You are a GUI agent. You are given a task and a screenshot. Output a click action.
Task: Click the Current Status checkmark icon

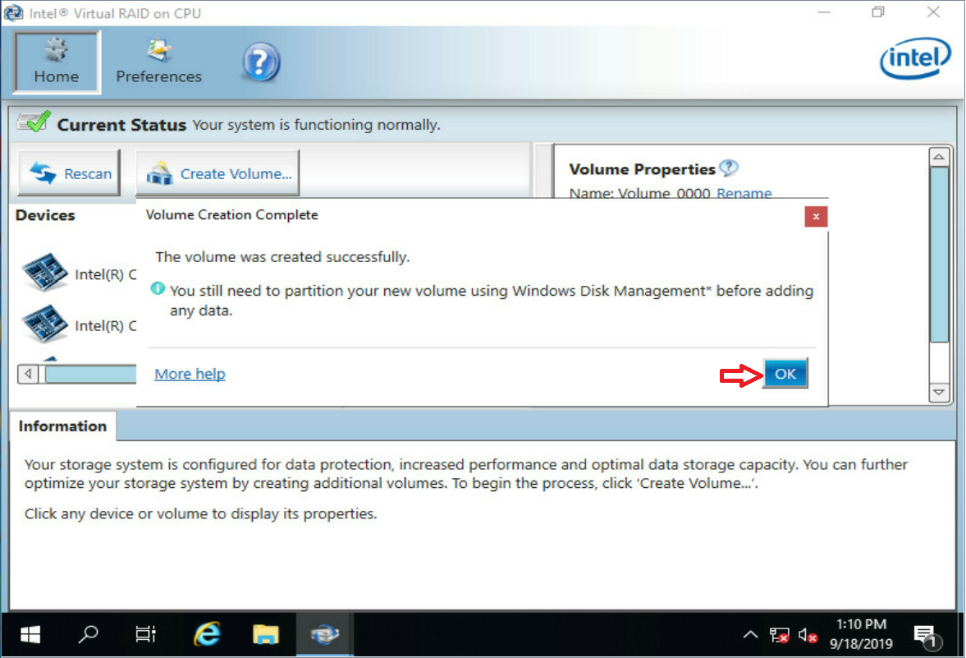coord(34,122)
